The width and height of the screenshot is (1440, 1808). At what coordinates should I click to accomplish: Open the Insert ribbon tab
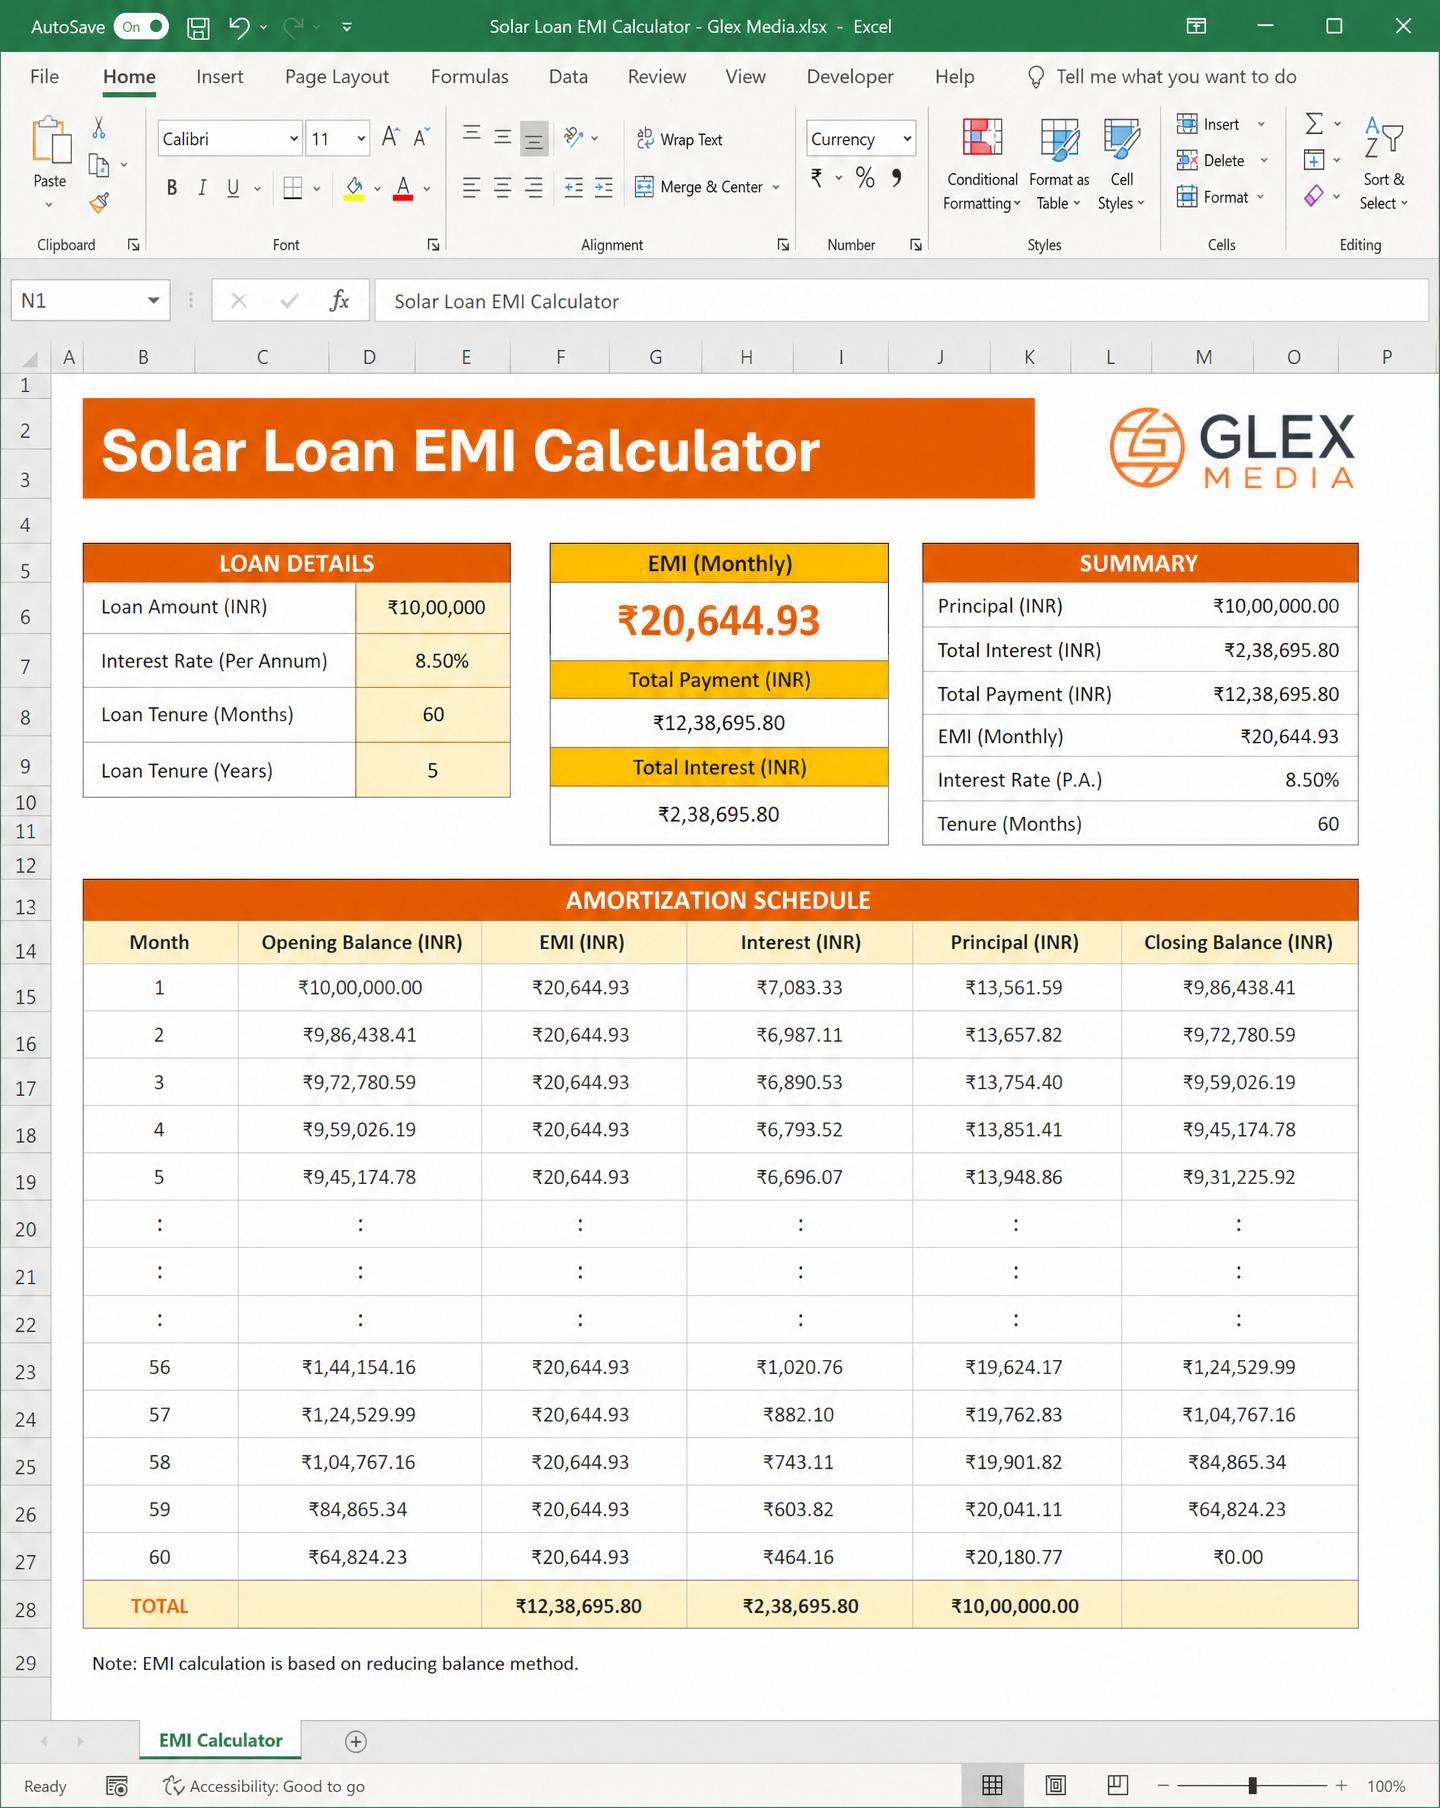click(220, 76)
